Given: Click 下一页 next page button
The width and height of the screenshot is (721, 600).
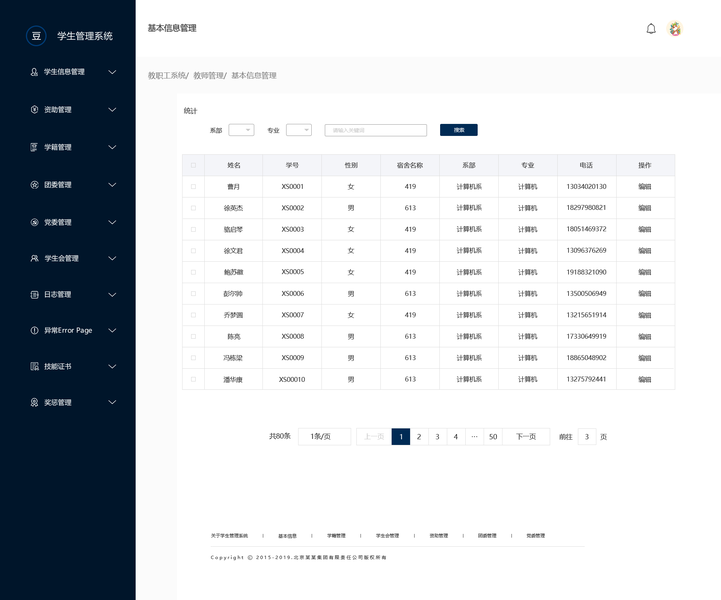Looking at the screenshot, I should point(526,436).
